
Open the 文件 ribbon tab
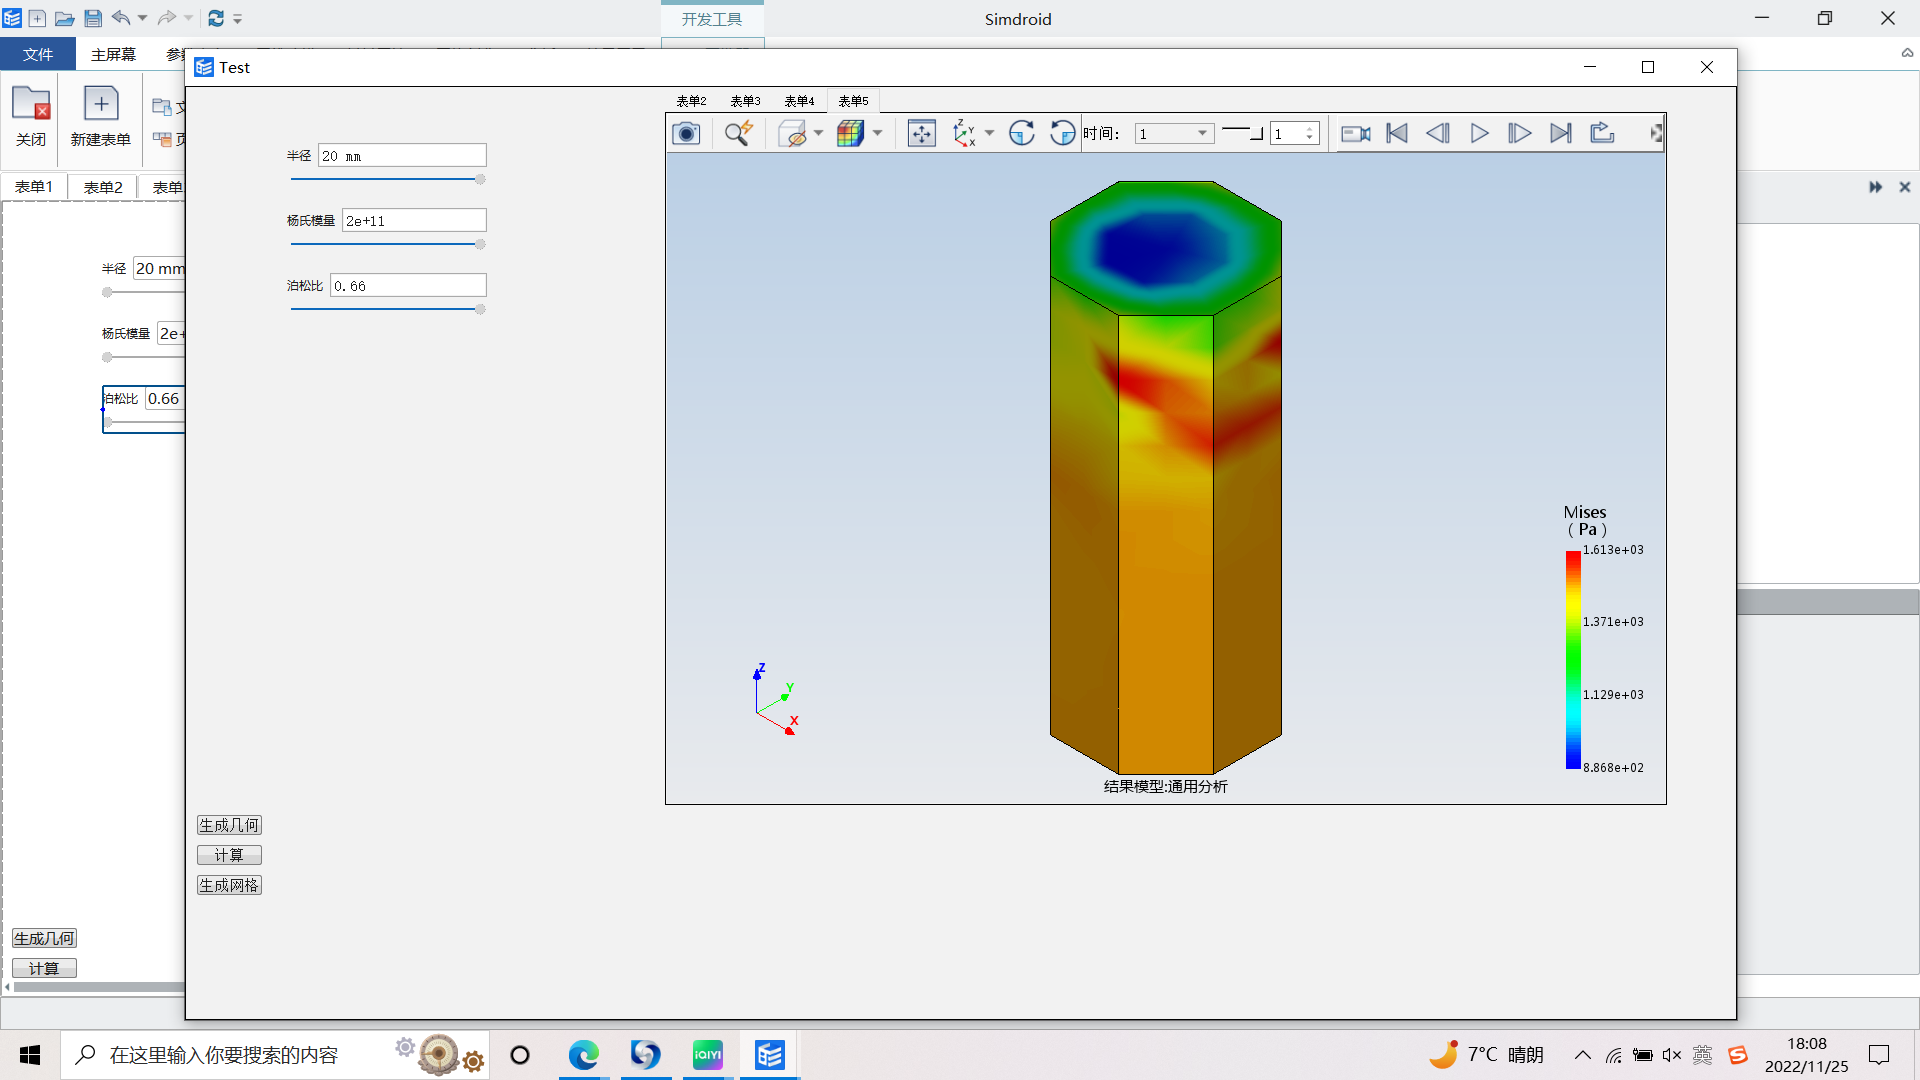tap(38, 54)
